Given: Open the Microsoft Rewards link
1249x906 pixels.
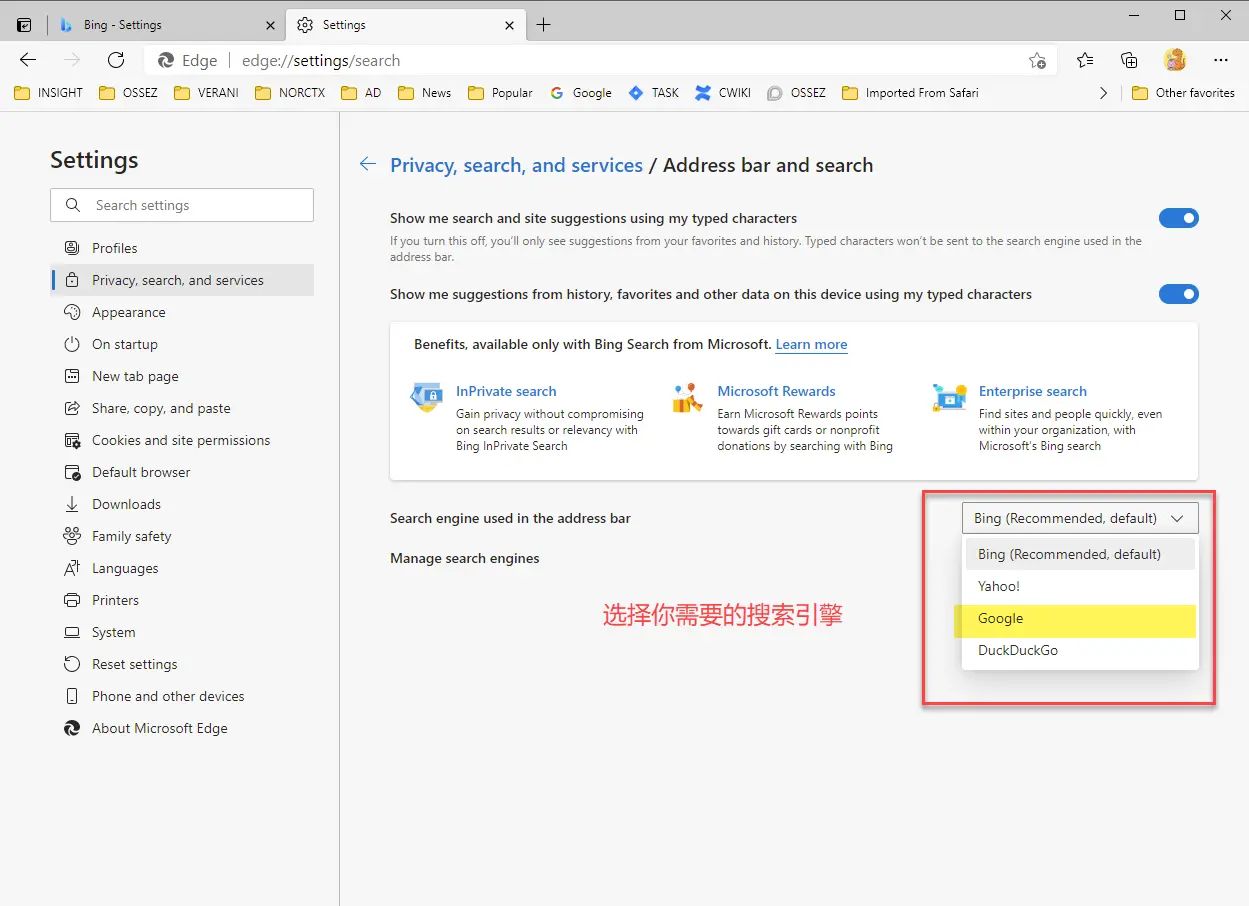Looking at the screenshot, I should (776, 391).
